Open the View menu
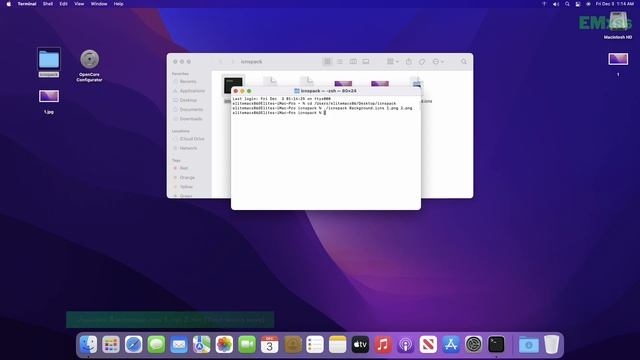This screenshot has width=640, height=360. point(79,4)
